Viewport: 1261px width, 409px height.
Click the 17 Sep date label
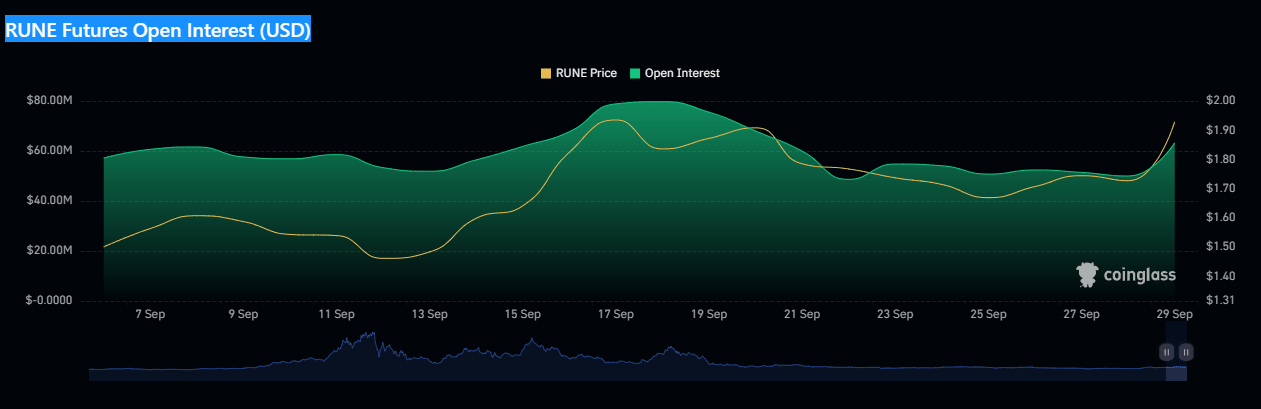point(616,314)
